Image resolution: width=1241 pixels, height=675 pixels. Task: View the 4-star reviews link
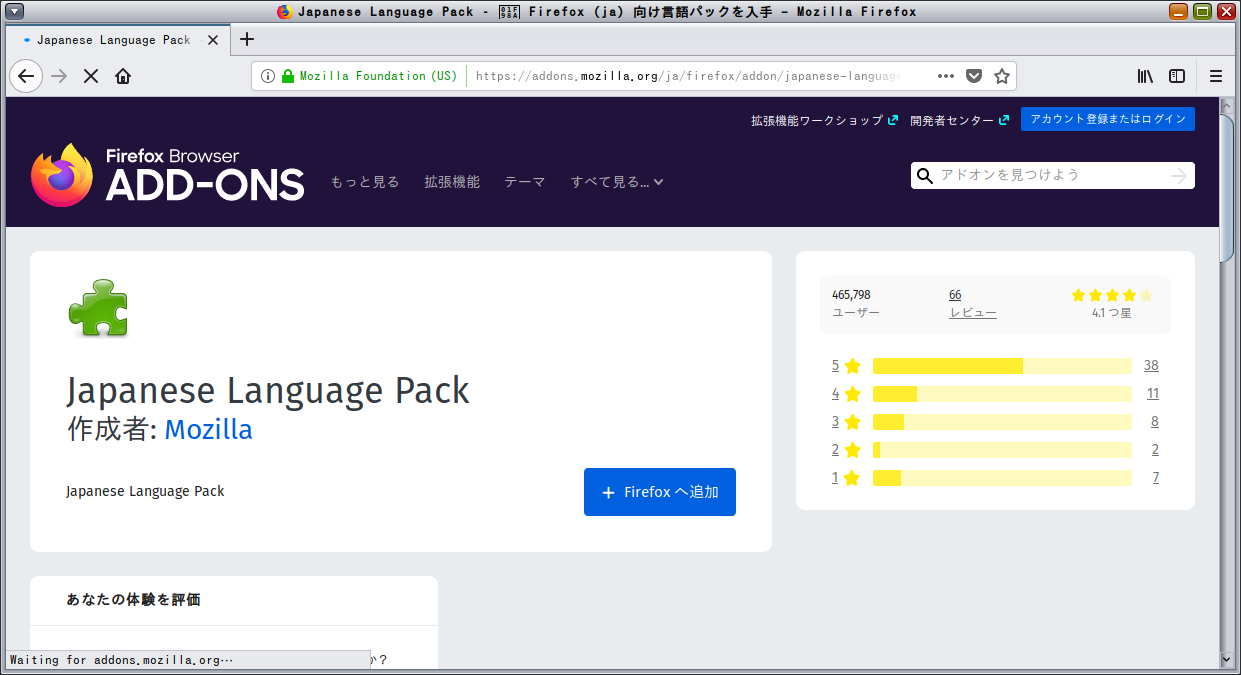pos(835,394)
